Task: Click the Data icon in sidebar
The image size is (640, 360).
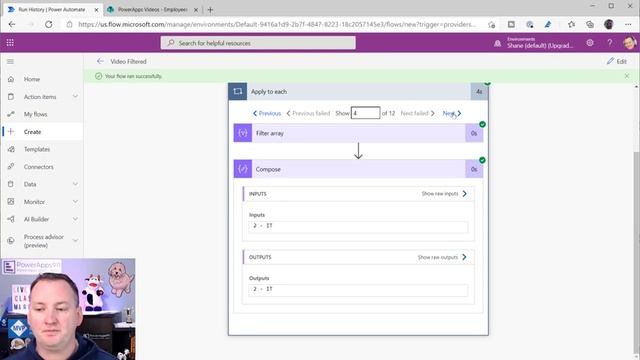Action: point(11,184)
